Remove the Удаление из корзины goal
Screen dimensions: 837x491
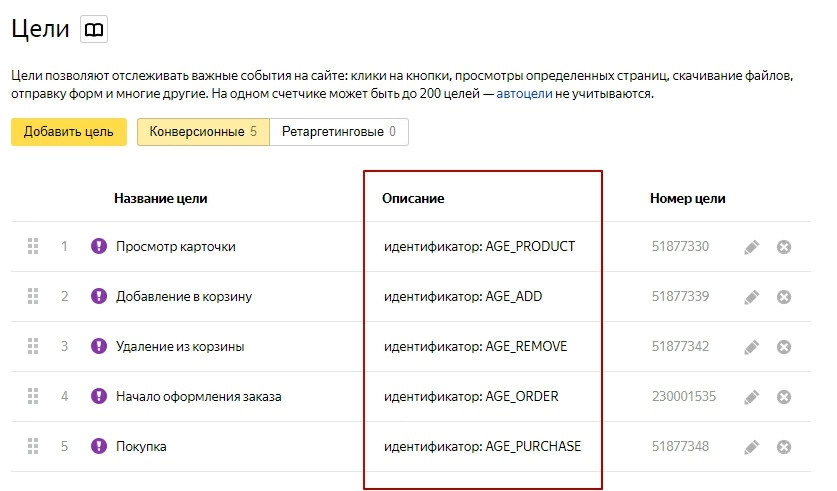click(x=784, y=346)
